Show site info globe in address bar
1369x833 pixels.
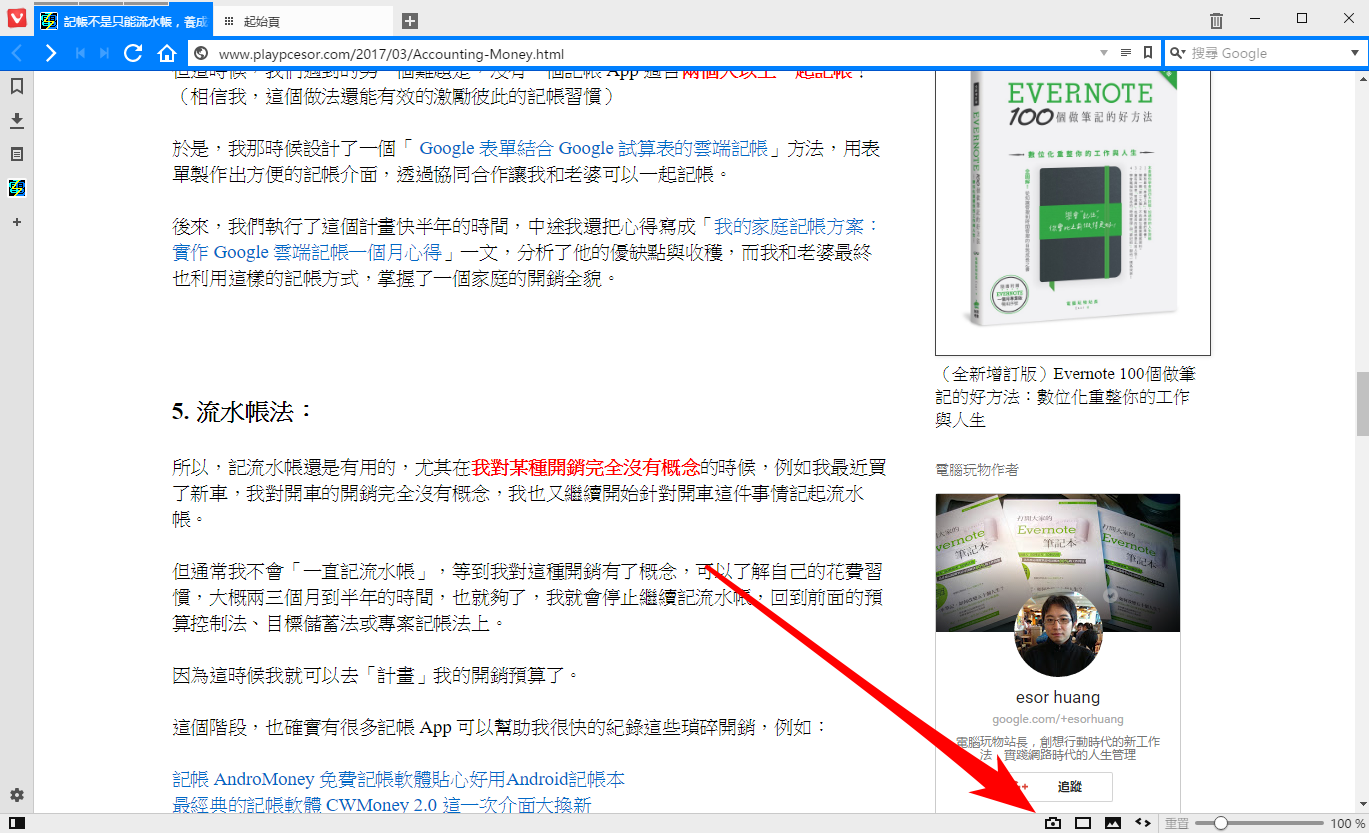(201, 54)
